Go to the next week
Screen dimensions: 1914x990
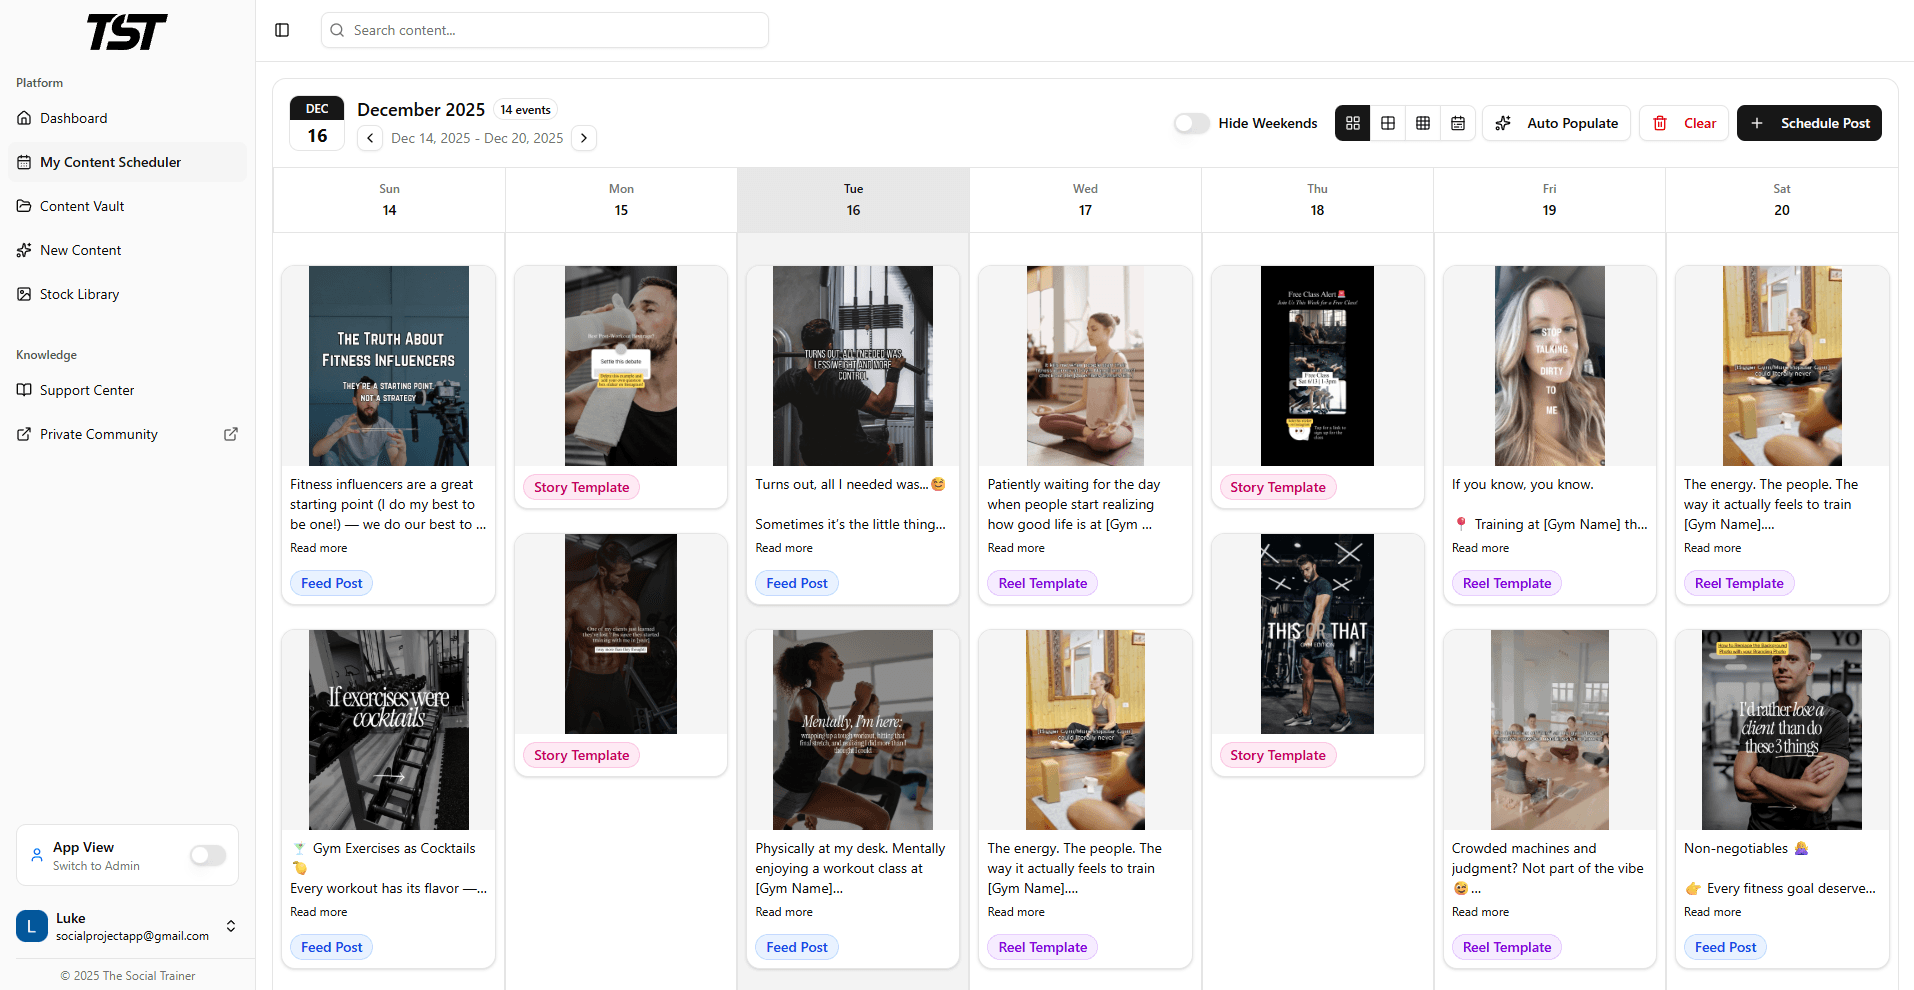click(x=584, y=138)
